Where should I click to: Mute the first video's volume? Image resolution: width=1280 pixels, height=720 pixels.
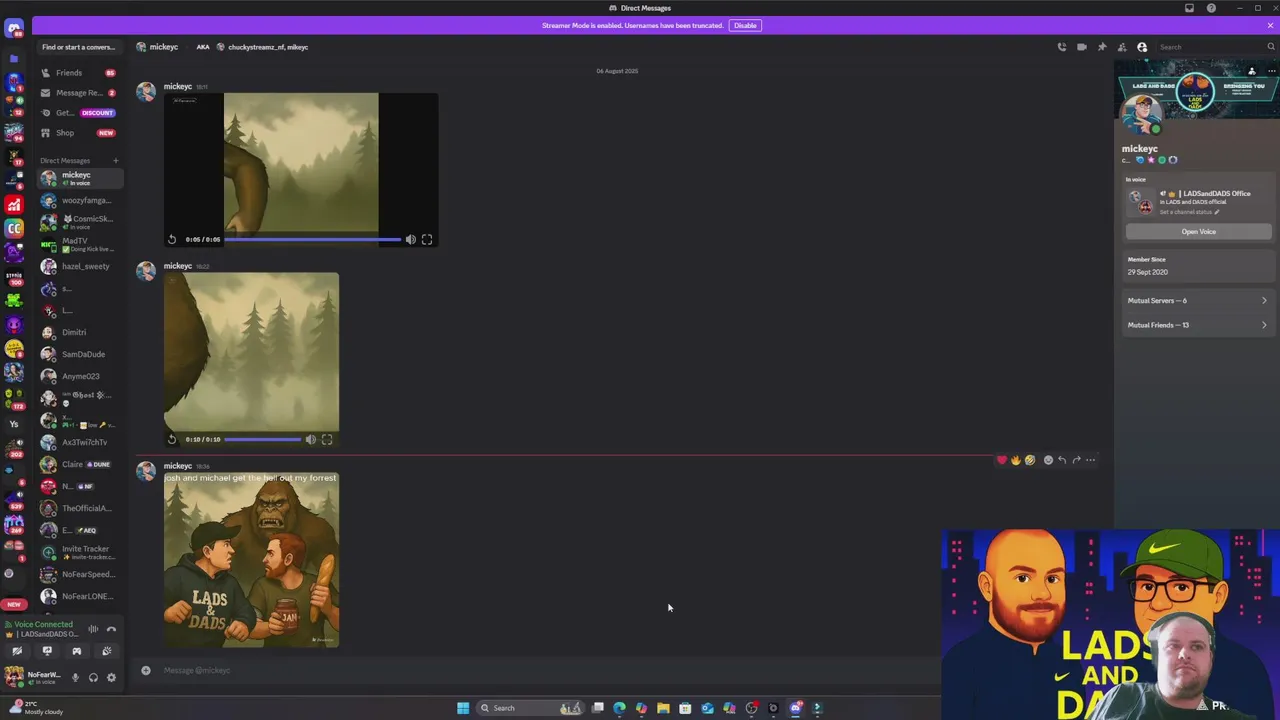[x=410, y=239]
